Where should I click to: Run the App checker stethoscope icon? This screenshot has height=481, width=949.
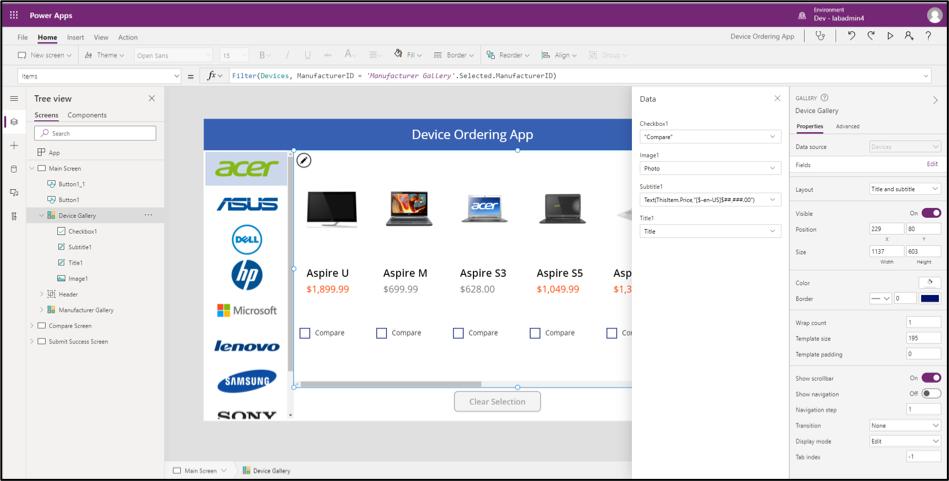pyautogui.click(x=820, y=36)
